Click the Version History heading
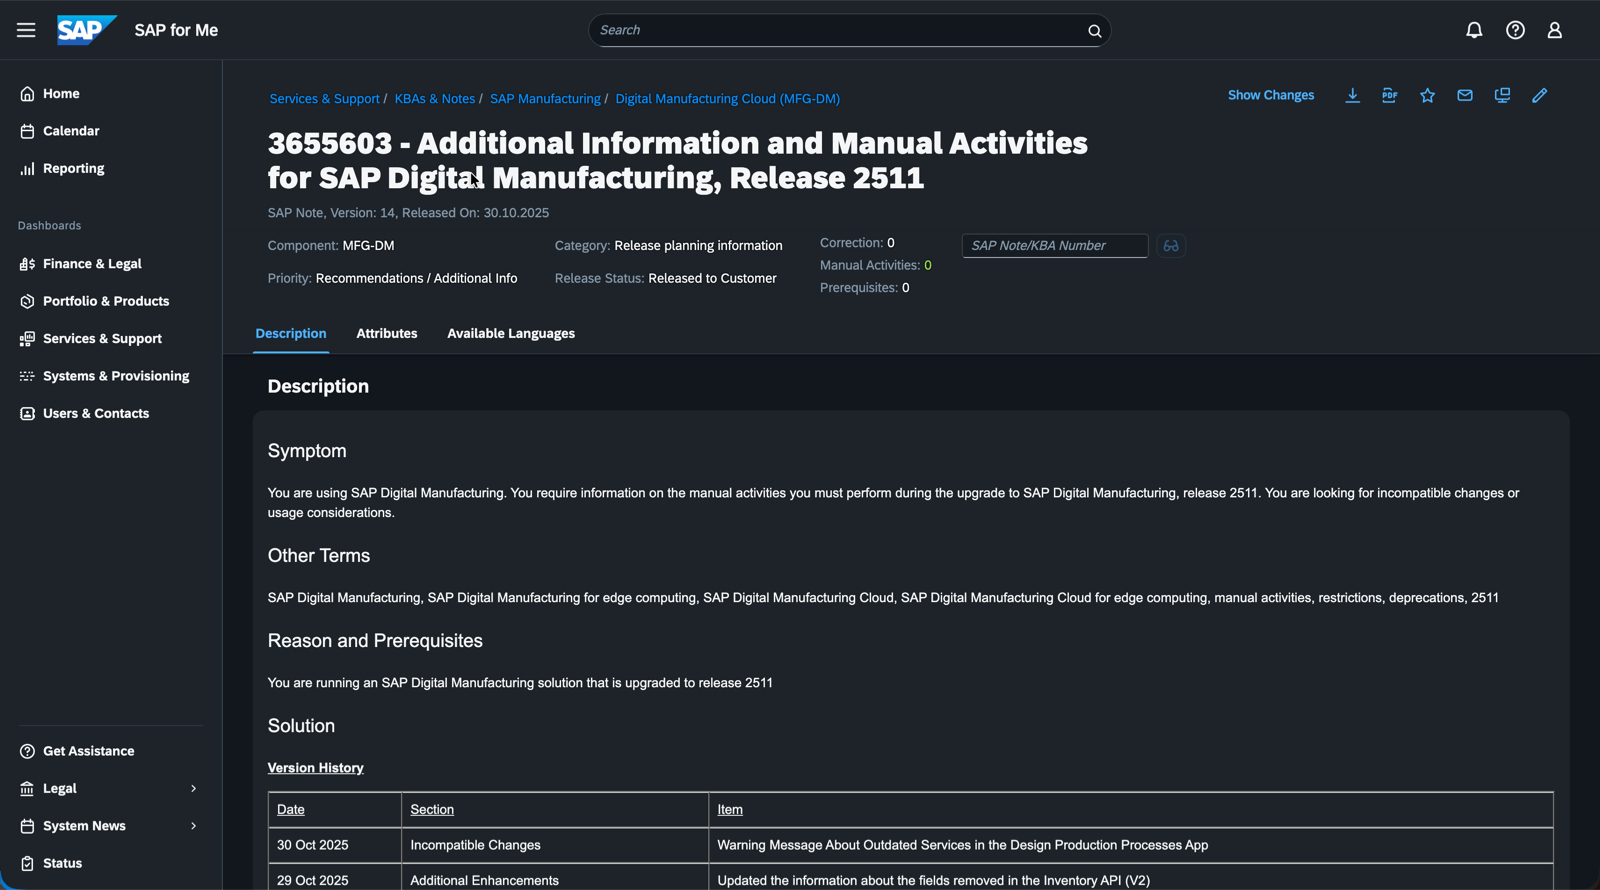This screenshot has height=890, width=1600. pyautogui.click(x=316, y=768)
